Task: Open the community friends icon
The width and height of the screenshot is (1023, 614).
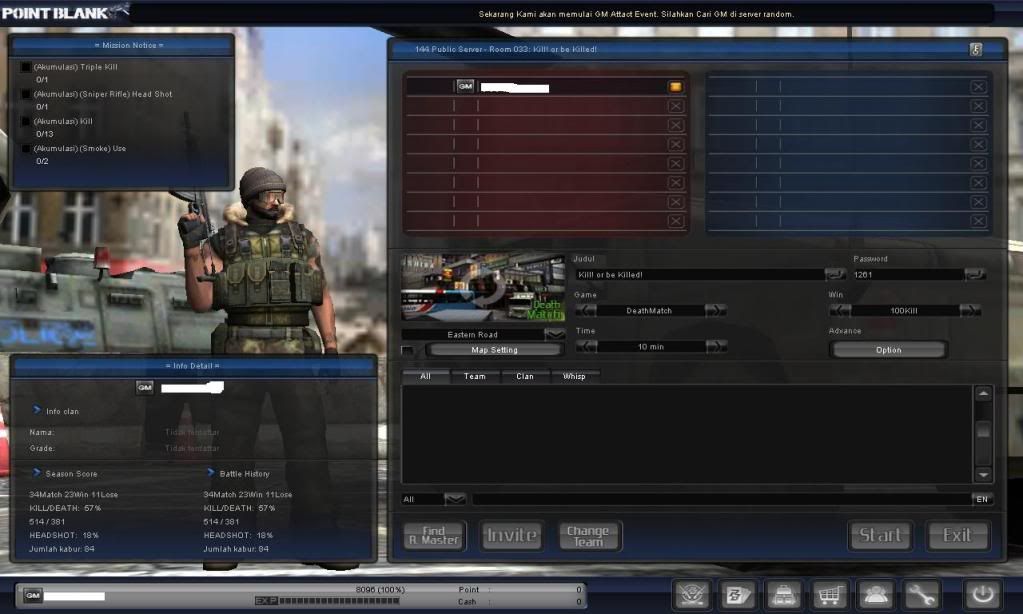Action: [875, 594]
